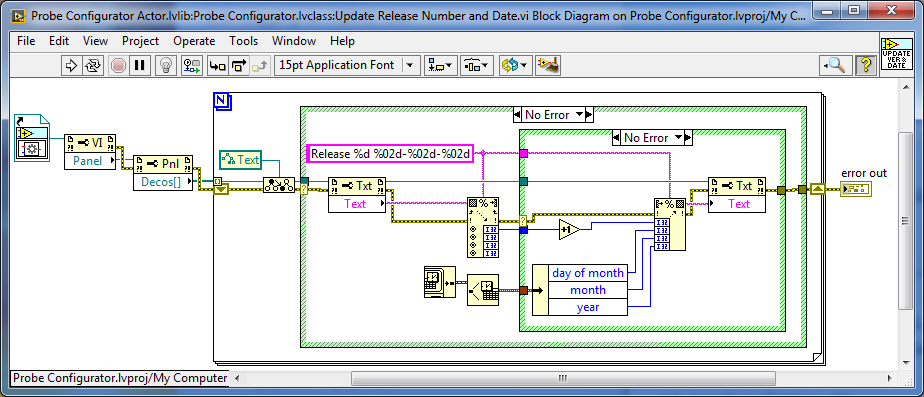The image size is (924, 397).
Task: Select the right-side Txt Text property node
Action: pyautogui.click(x=737, y=194)
